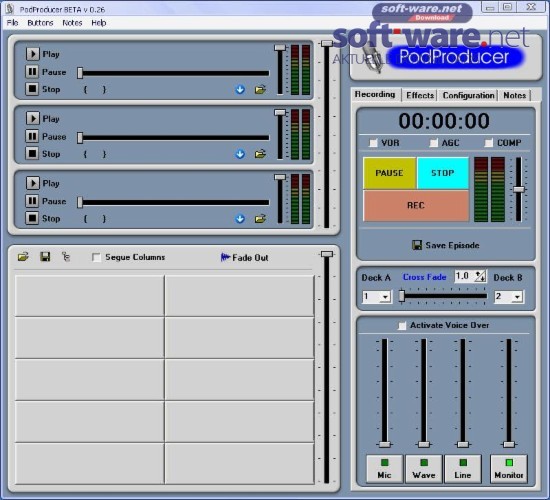The height and width of the screenshot is (500, 550).
Task: Open file folder icon on second deck
Action: coord(260,154)
